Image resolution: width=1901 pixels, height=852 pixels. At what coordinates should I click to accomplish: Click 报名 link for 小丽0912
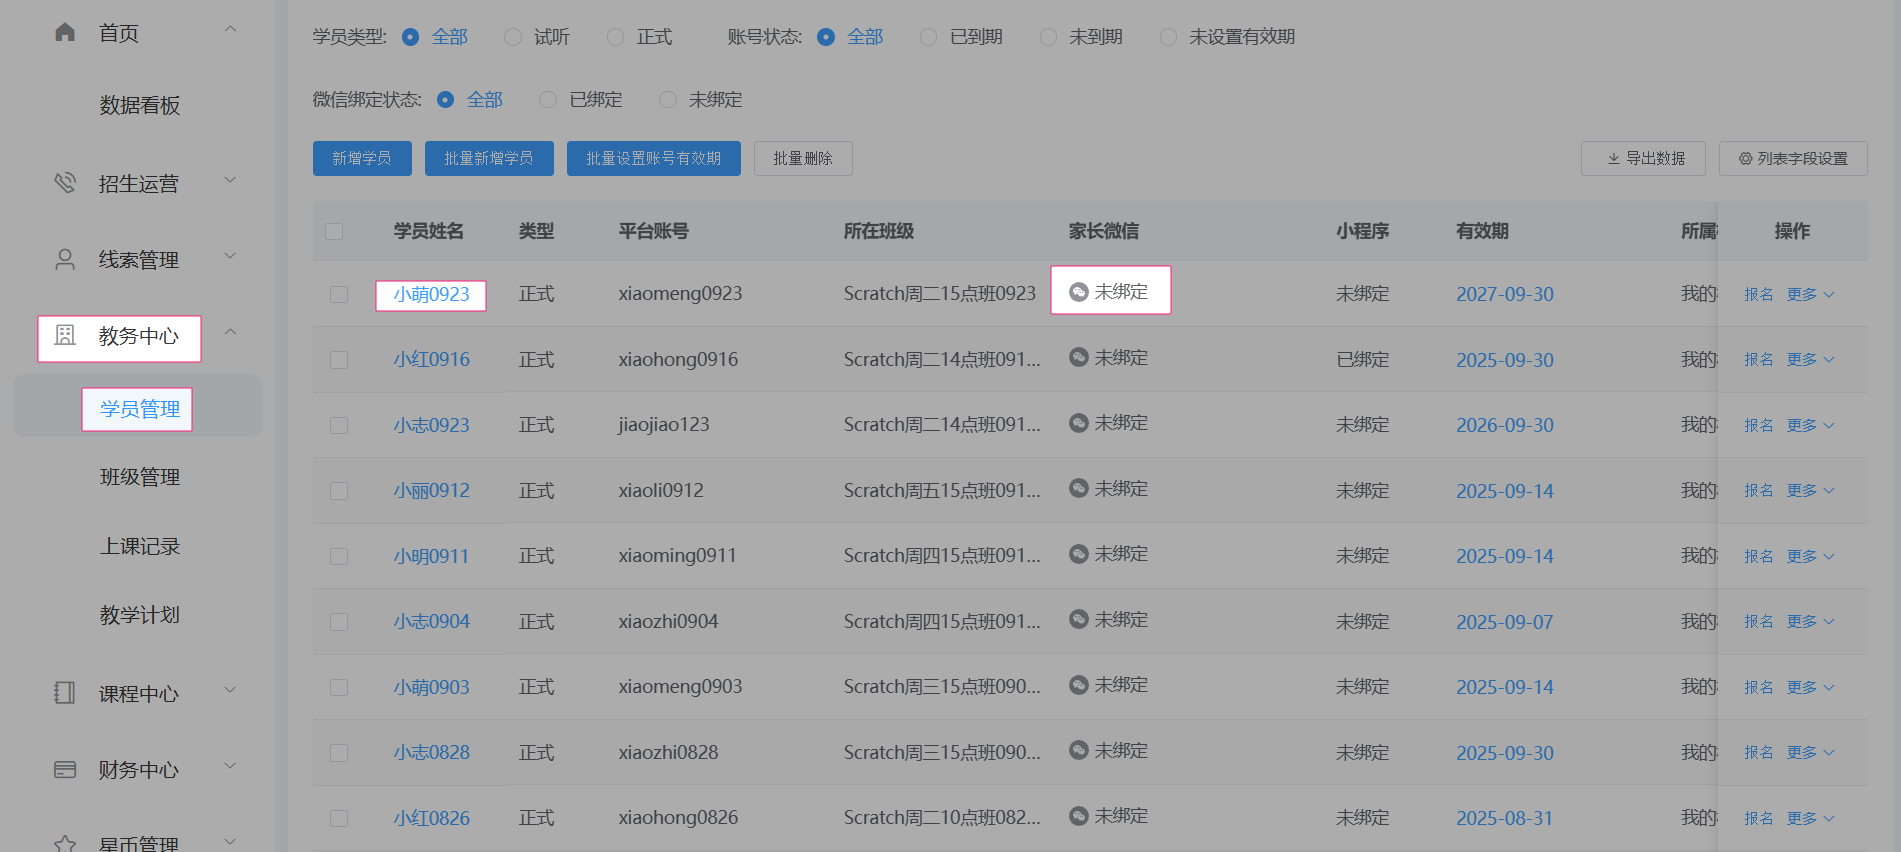[x=1759, y=491]
